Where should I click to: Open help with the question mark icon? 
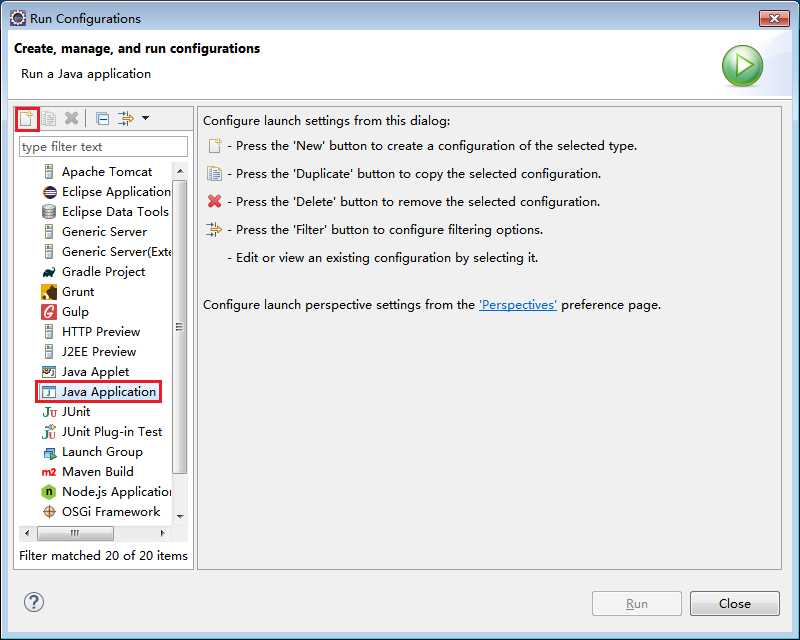[x=34, y=602]
